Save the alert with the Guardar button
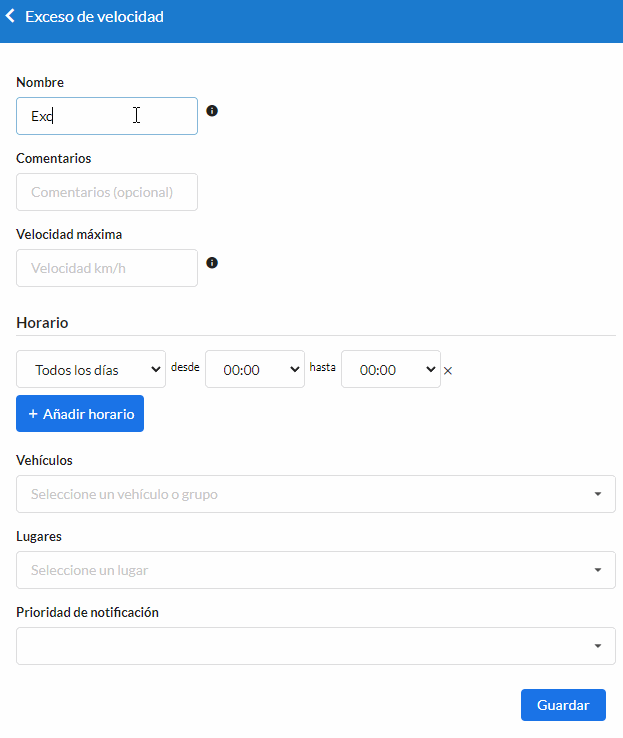This screenshot has height=738, width=623. 563,705
